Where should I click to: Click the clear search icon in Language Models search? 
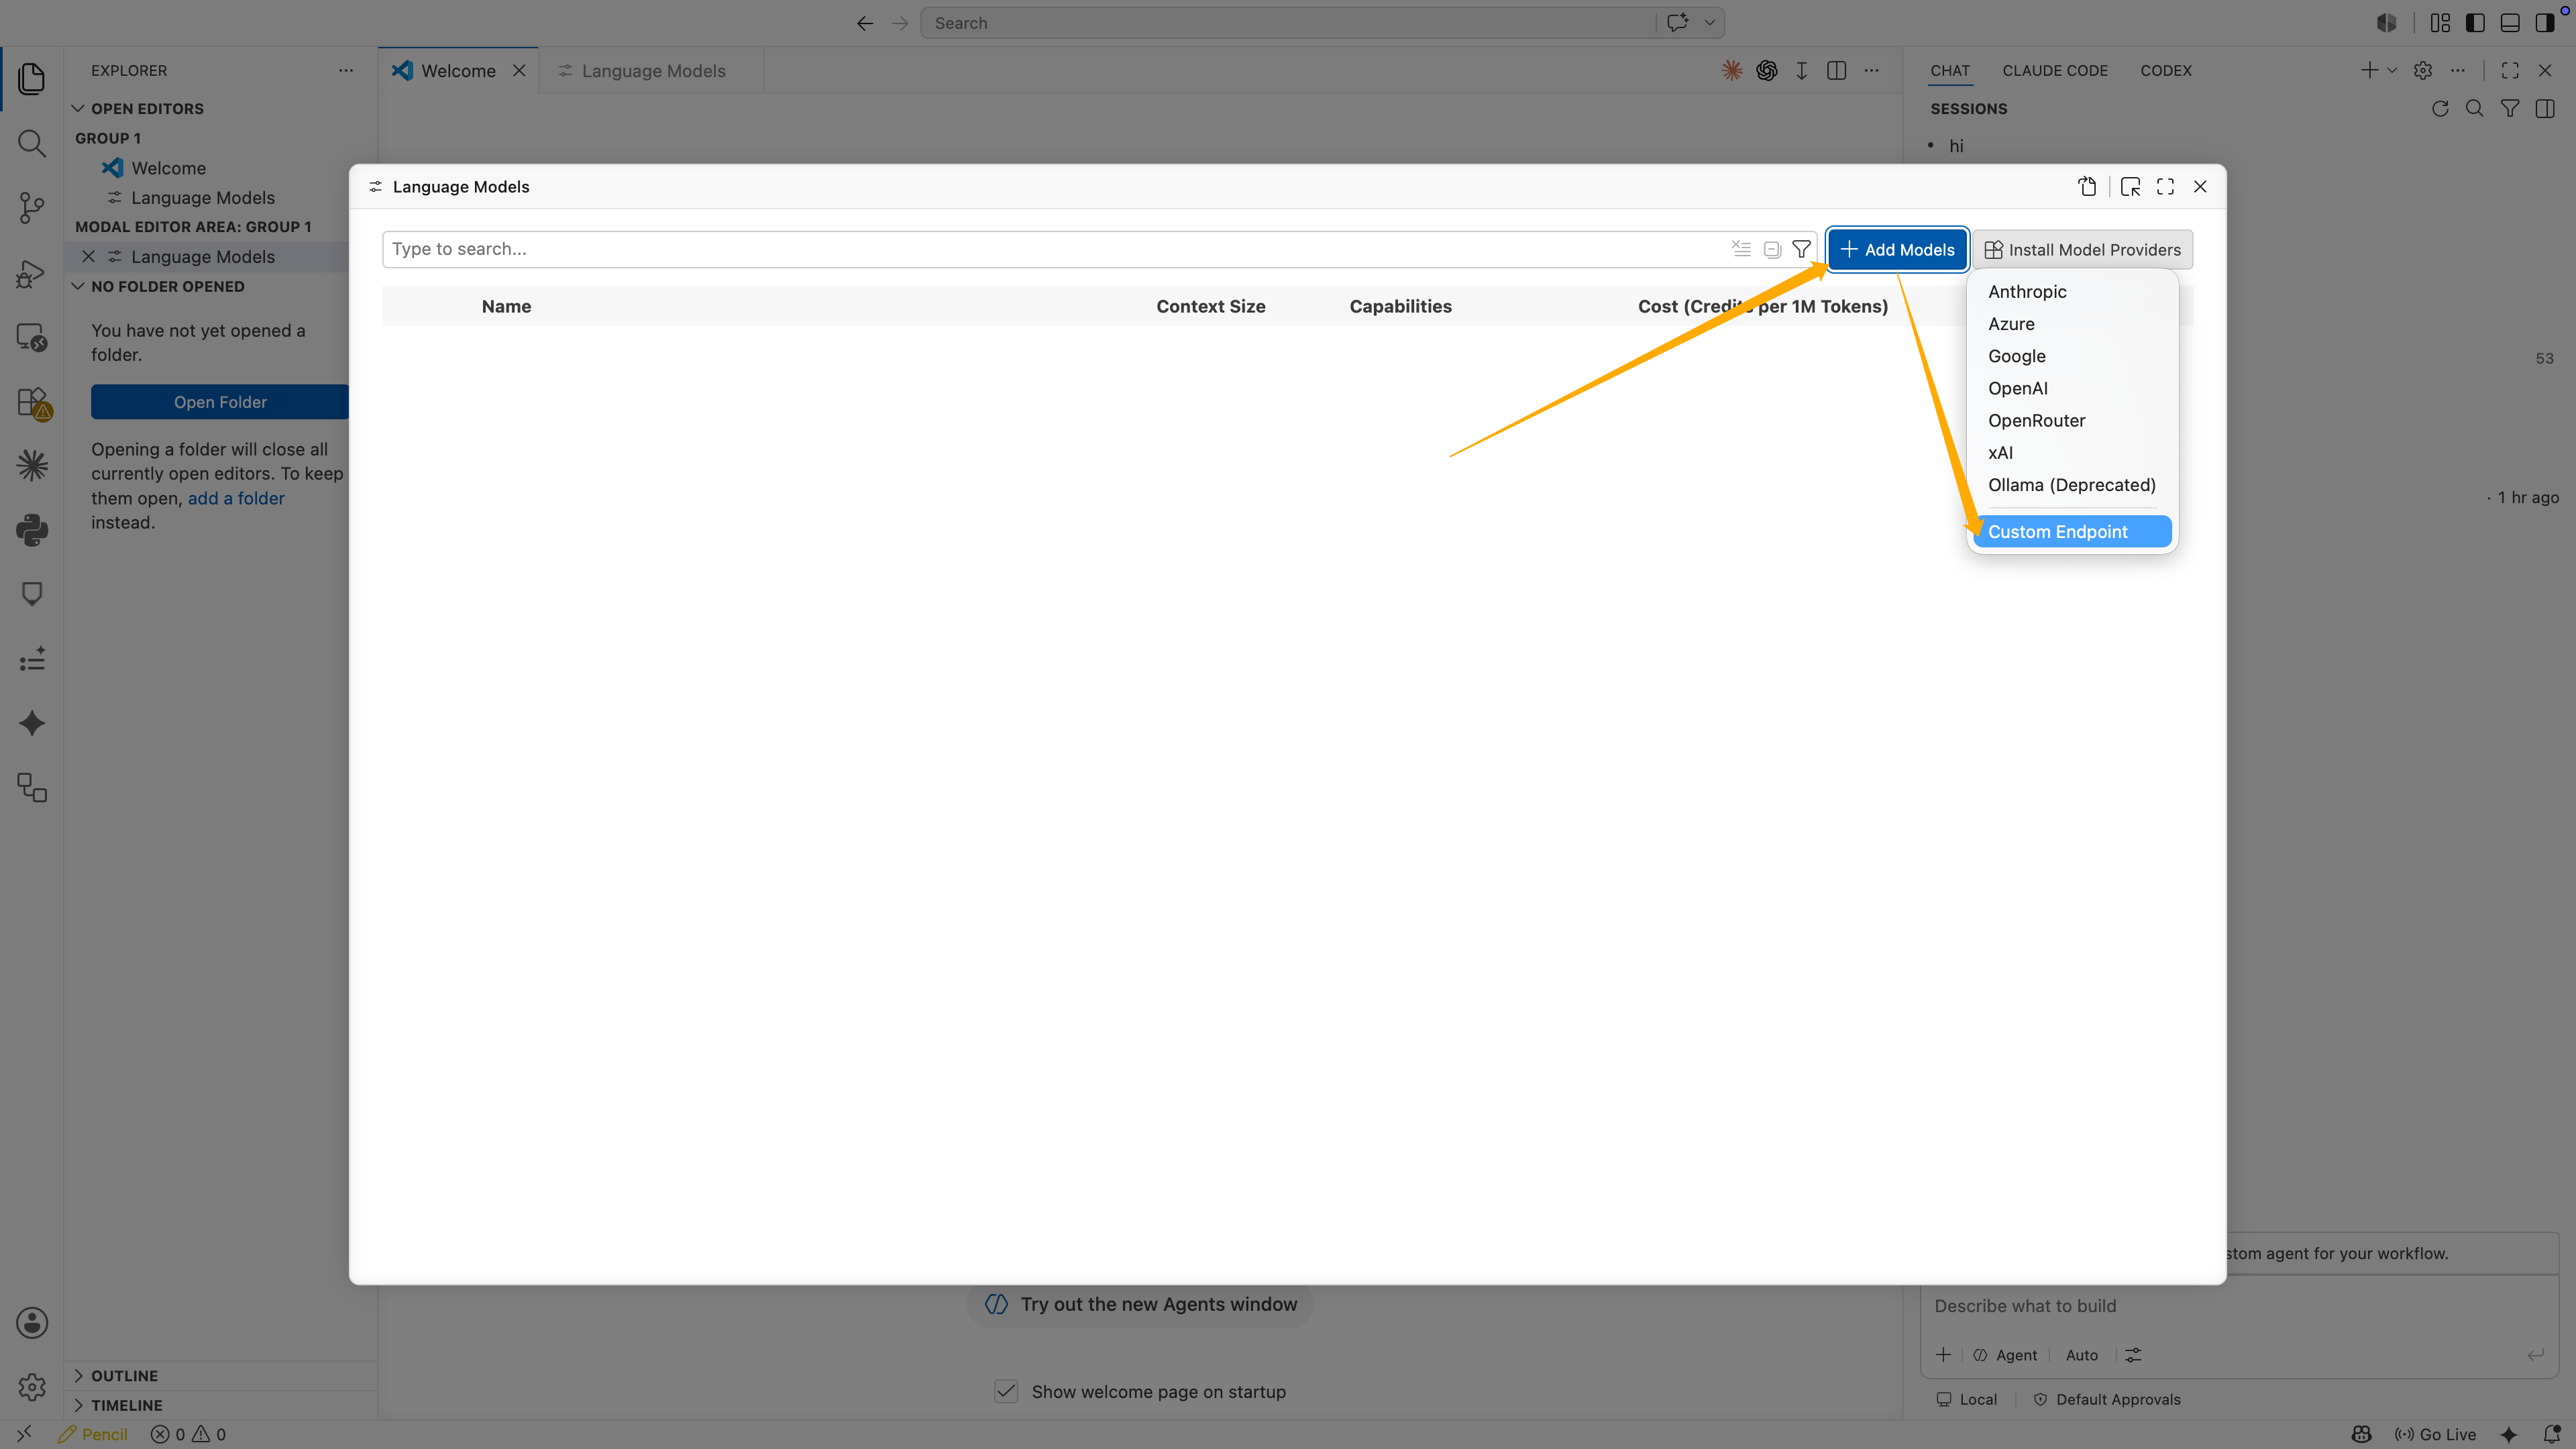coord(1741,249)
